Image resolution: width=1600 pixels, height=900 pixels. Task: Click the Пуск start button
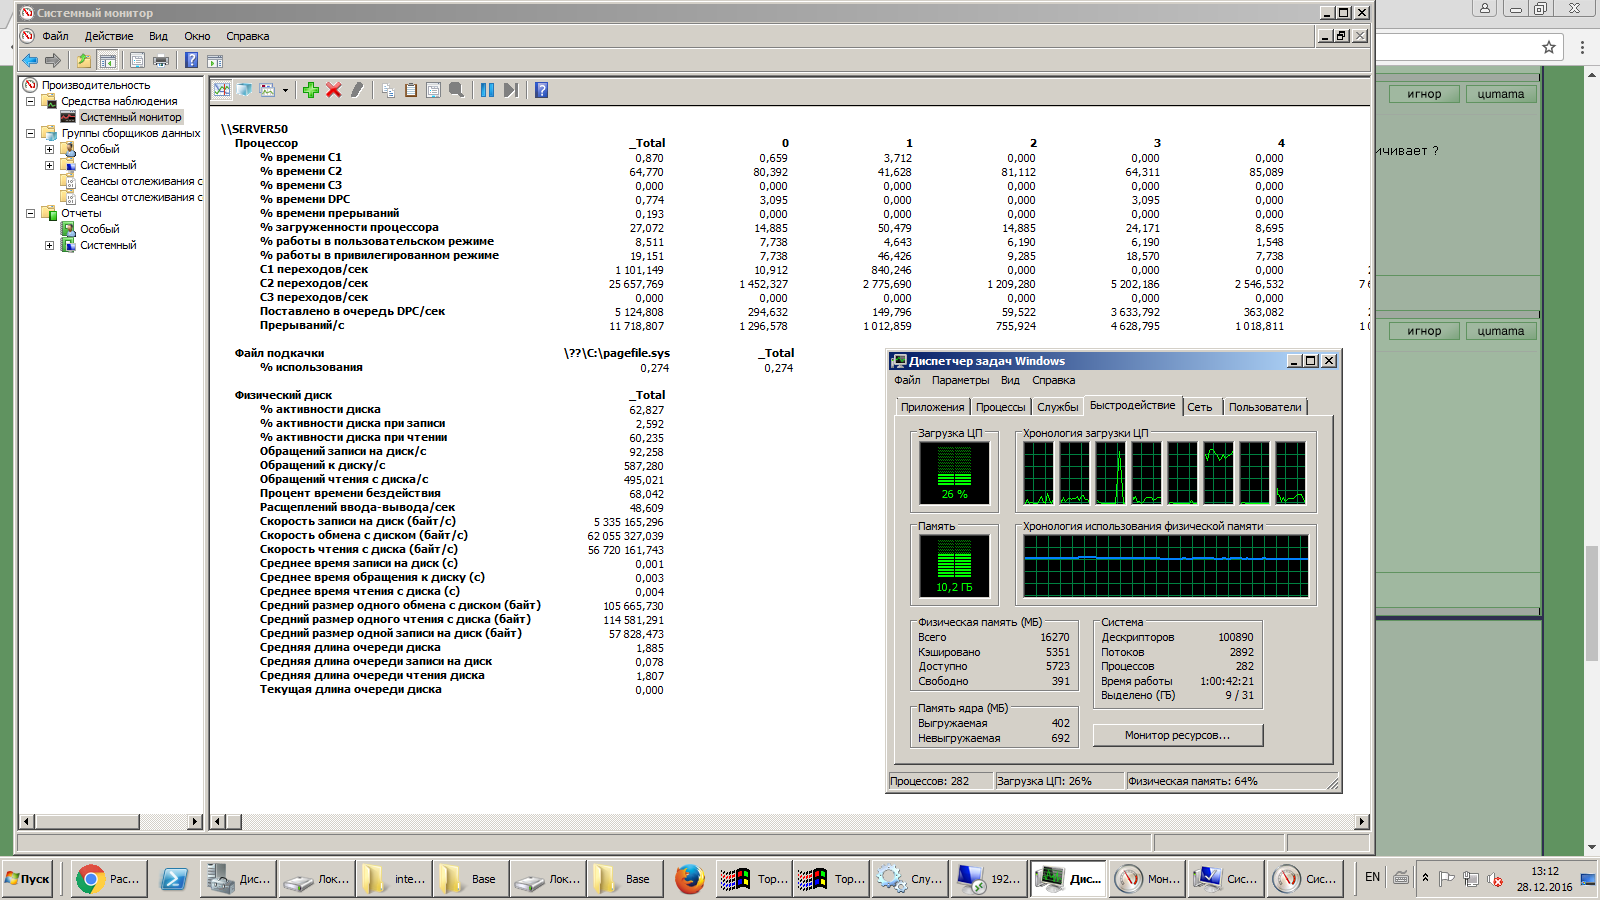point(27,879)
